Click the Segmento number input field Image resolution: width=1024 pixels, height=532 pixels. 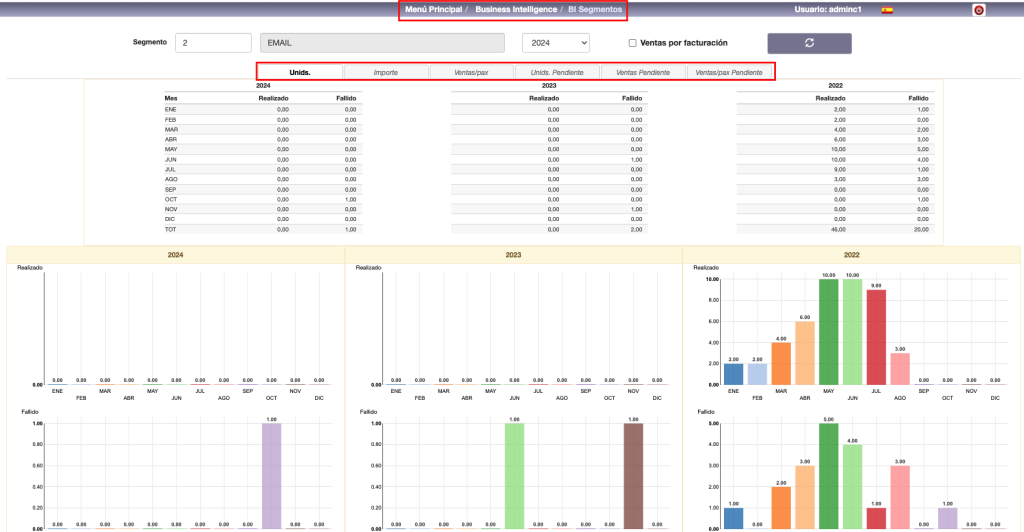(x=213, y=43)
